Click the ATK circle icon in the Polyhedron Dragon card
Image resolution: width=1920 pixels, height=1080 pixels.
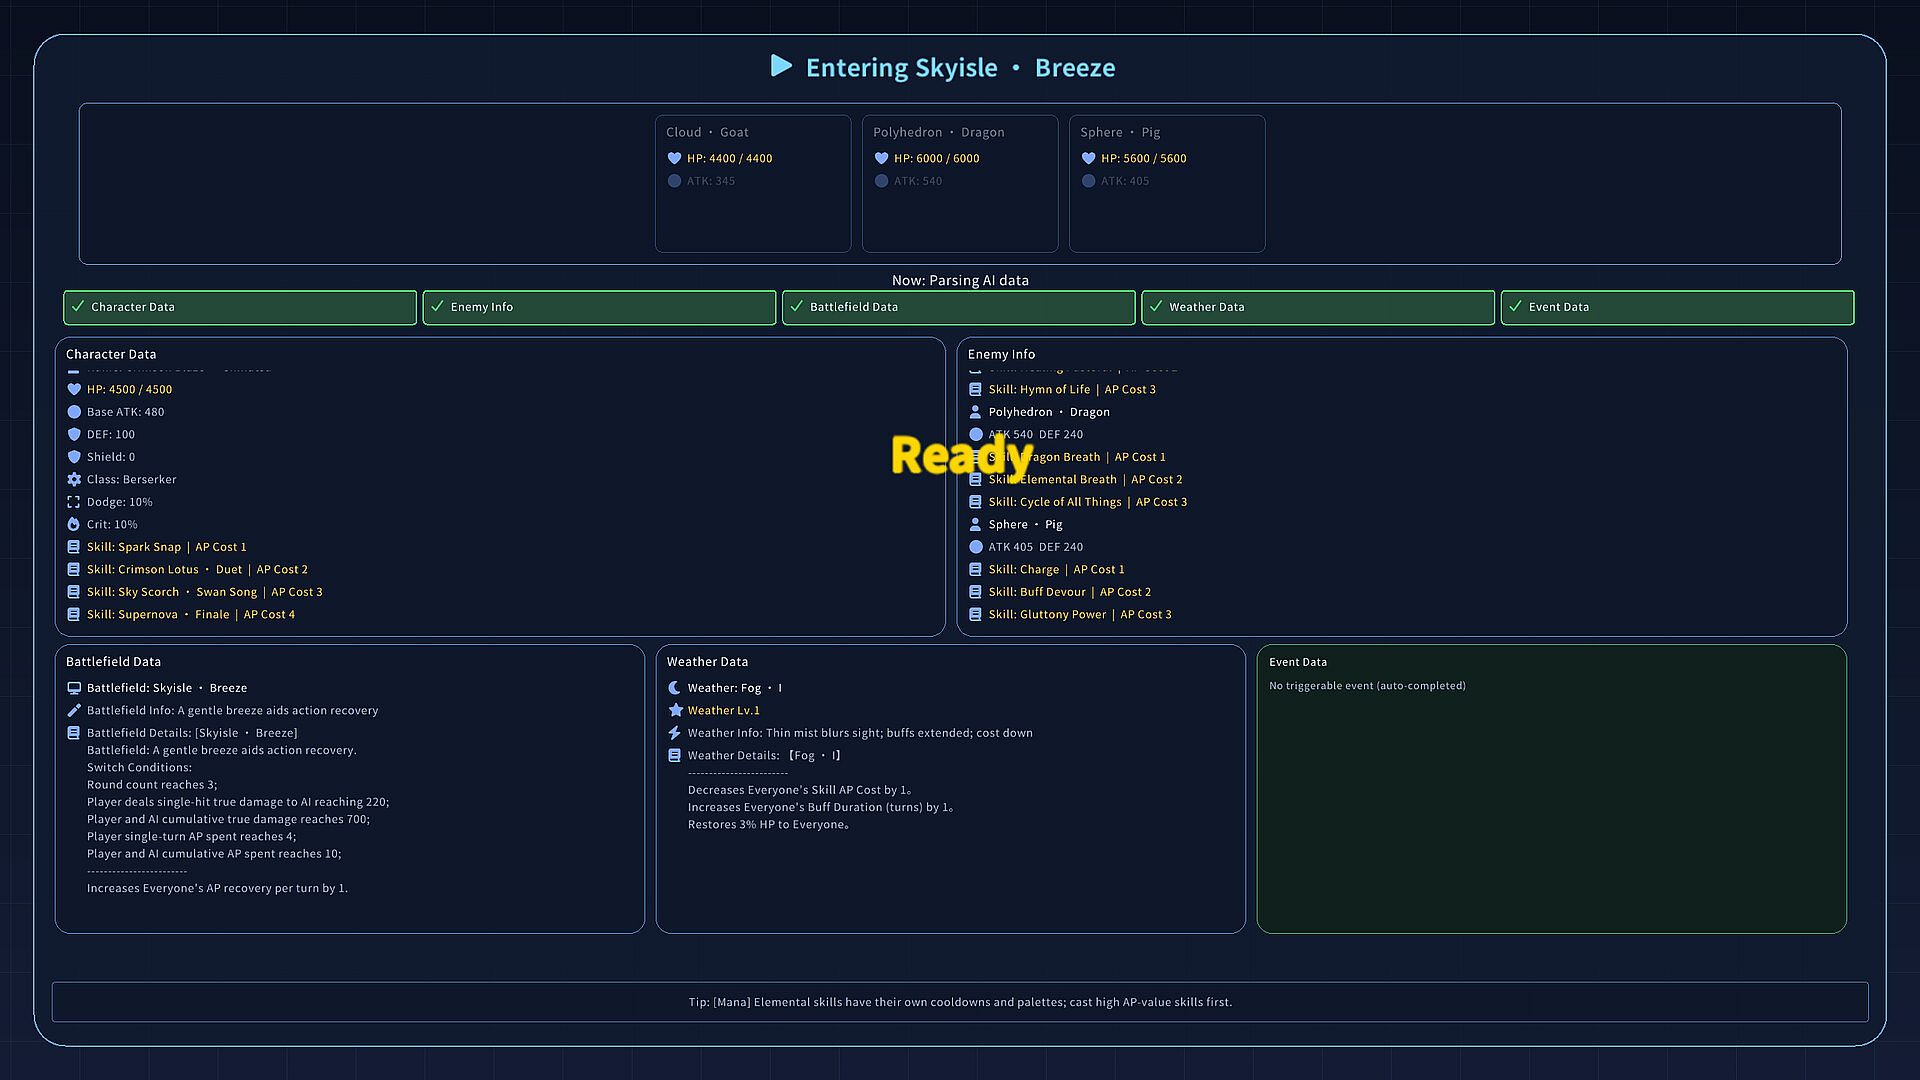(881, 181)
